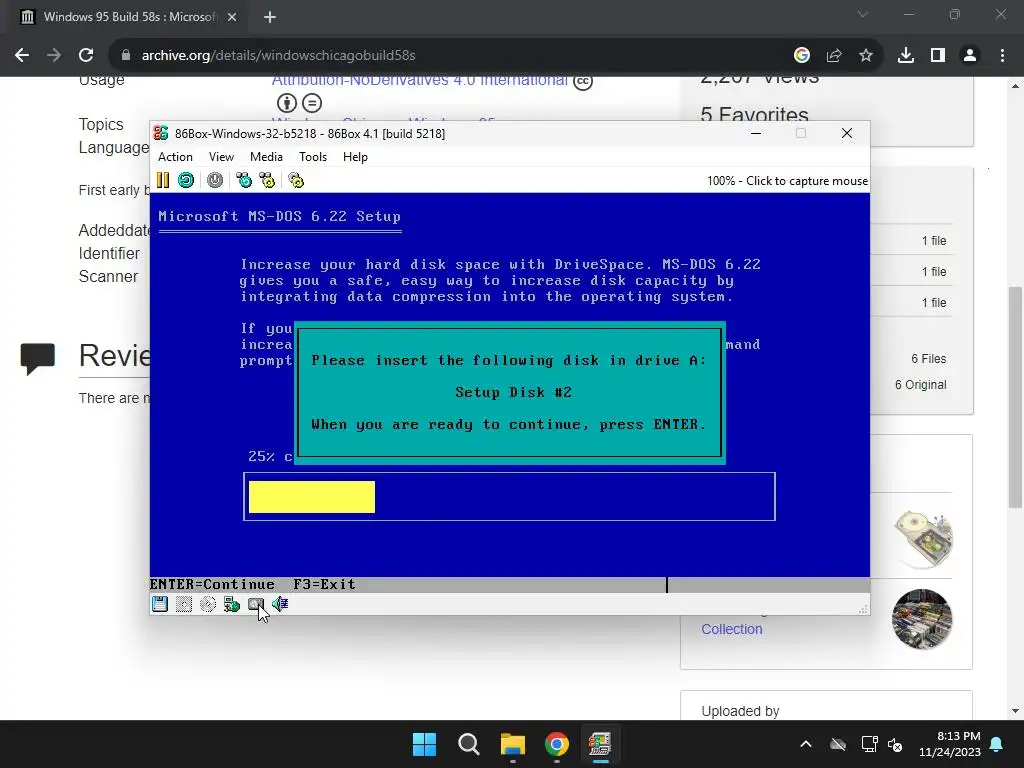Click the Reviews speech bubble icon
Image resolution: width=1024 pixels, height=768 pixels.
pos(38,359)
